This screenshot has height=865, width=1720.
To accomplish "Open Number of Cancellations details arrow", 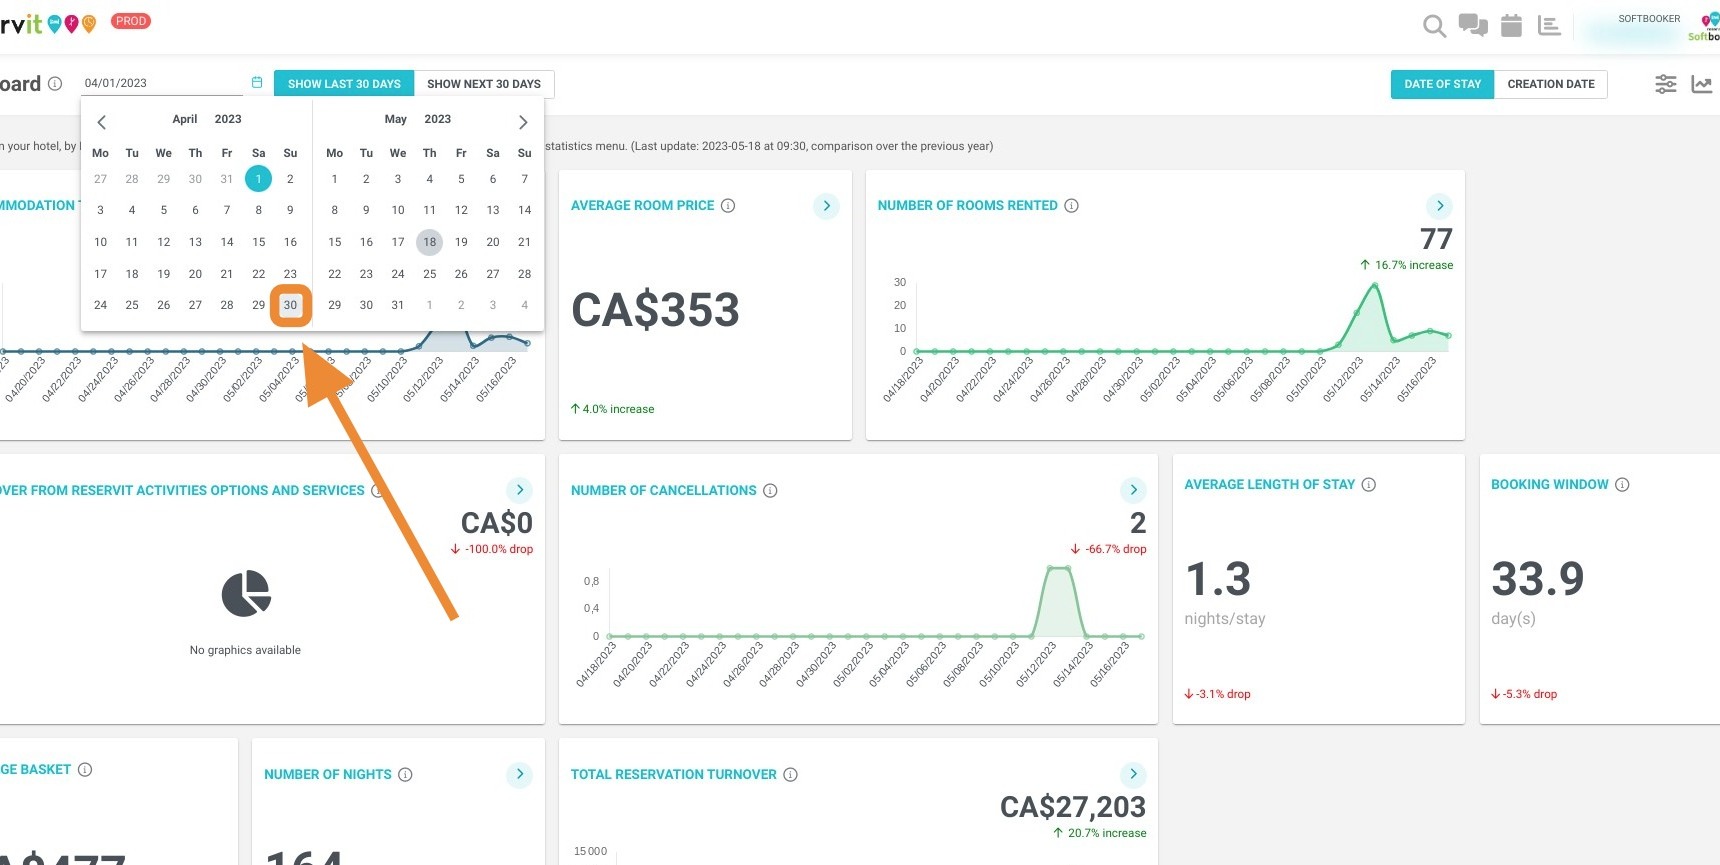I will (1133, 490).
